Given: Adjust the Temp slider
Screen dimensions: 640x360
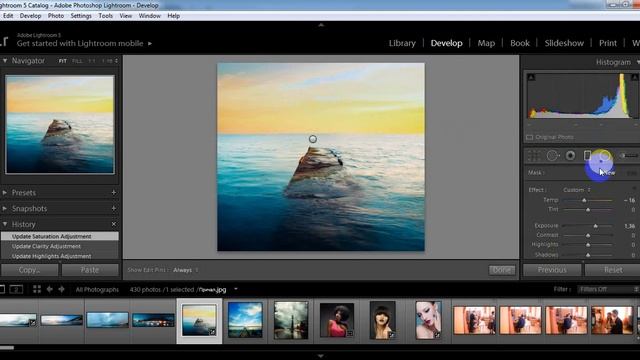Looking at the screenshot, I should (x=584, y=200).
